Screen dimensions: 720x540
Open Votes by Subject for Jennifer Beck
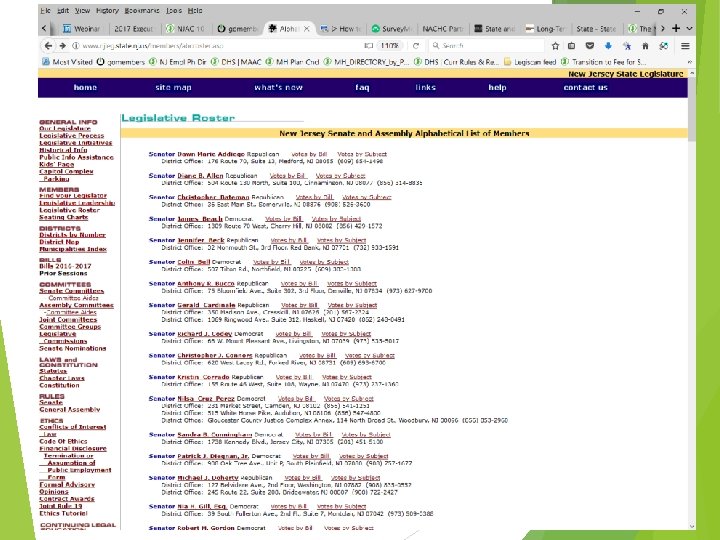pyautogui.click(x=342, y=240)
